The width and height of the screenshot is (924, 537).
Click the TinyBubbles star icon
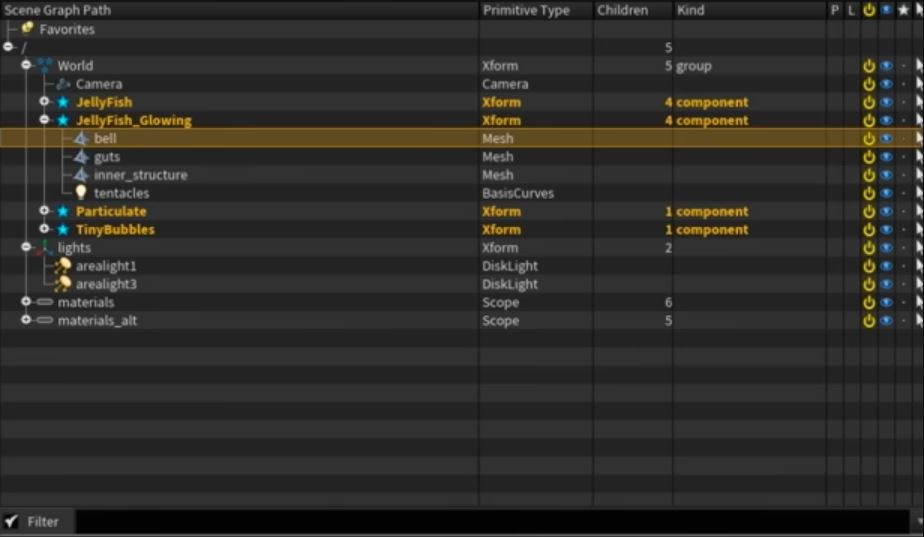click(63, 229)
